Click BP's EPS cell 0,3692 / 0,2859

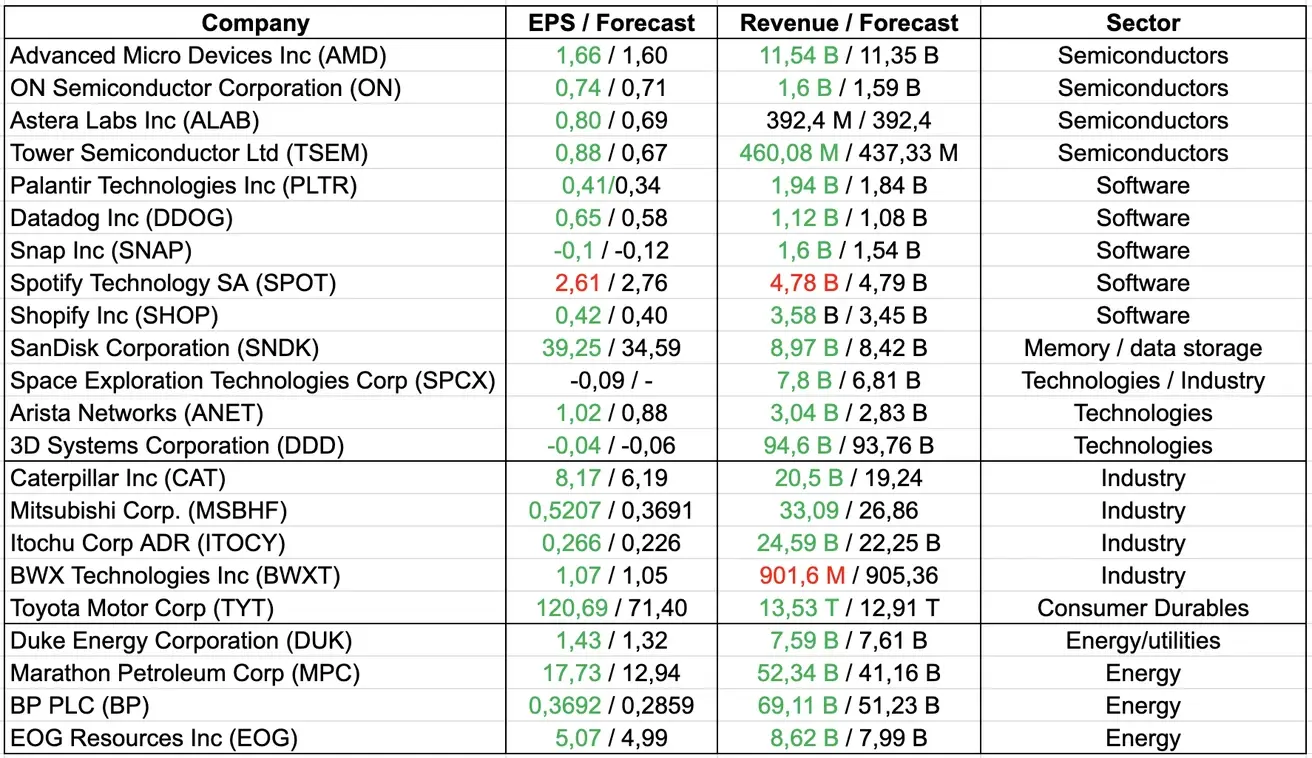pyautogui.click(x=611, y=706)
